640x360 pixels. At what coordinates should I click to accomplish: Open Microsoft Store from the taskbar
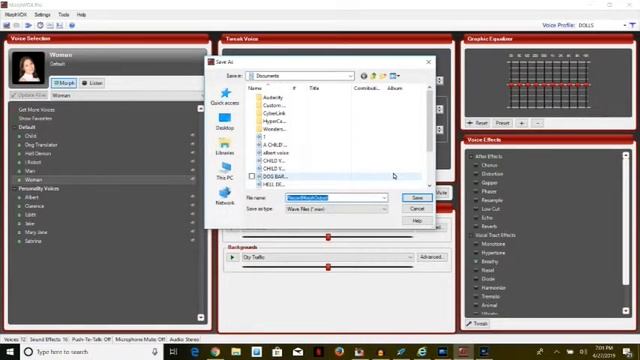click(x=277, y=351)
